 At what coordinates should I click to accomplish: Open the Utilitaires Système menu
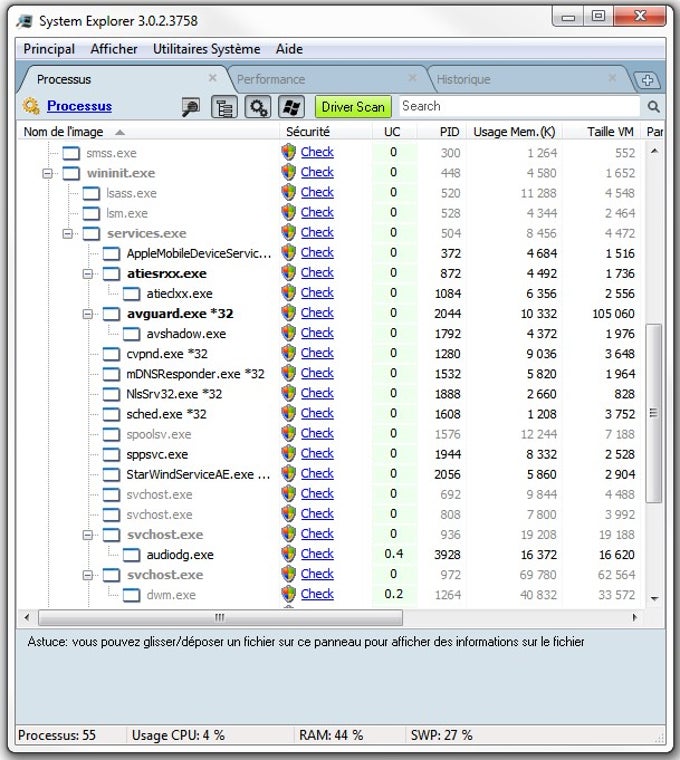click(206, 49)
